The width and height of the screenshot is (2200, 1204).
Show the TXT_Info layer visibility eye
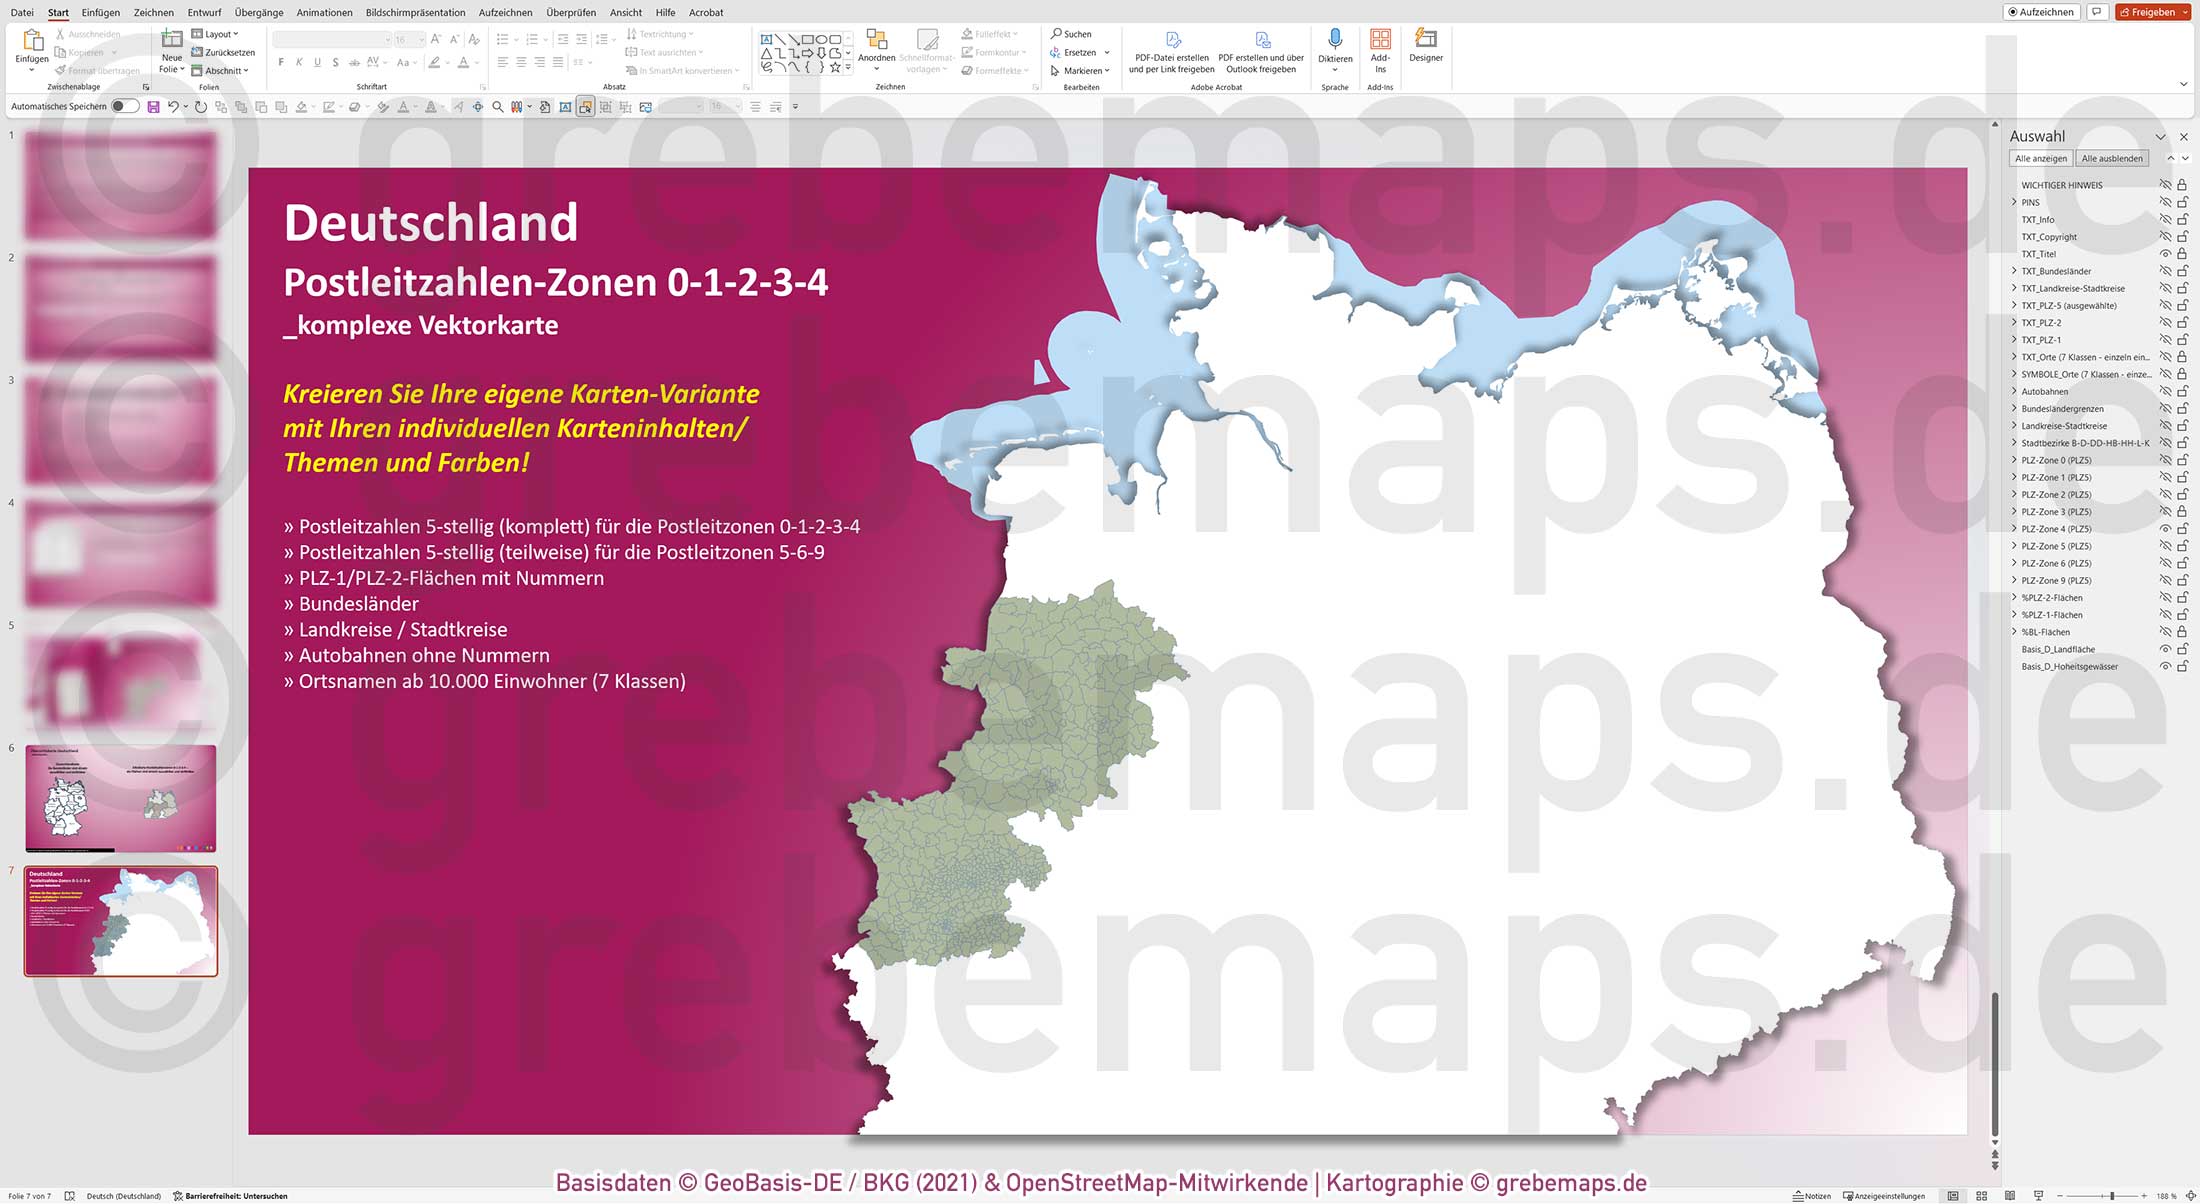coord(2165,219)
